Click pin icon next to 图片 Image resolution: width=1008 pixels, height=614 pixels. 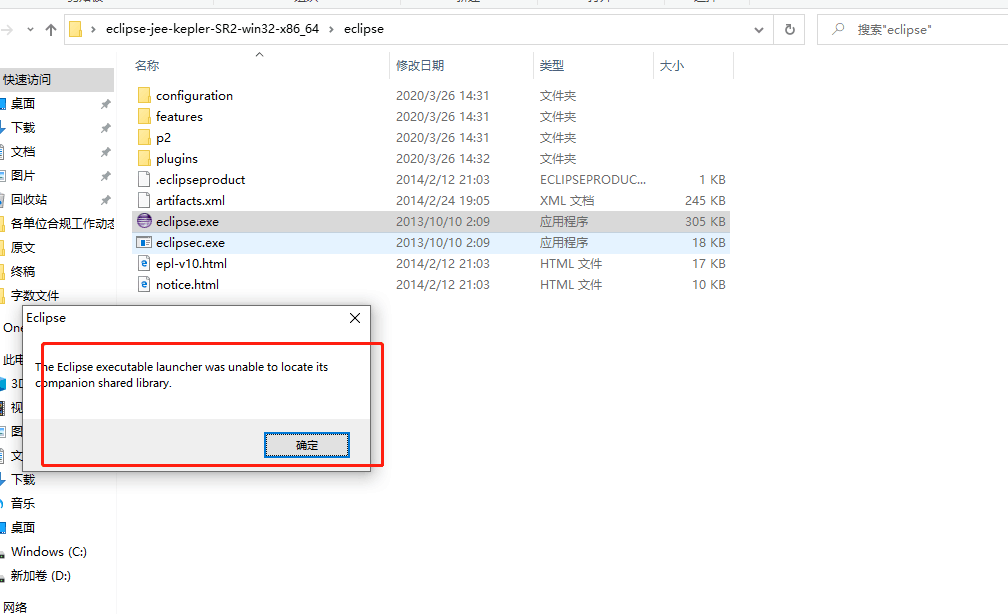(105, 176)
